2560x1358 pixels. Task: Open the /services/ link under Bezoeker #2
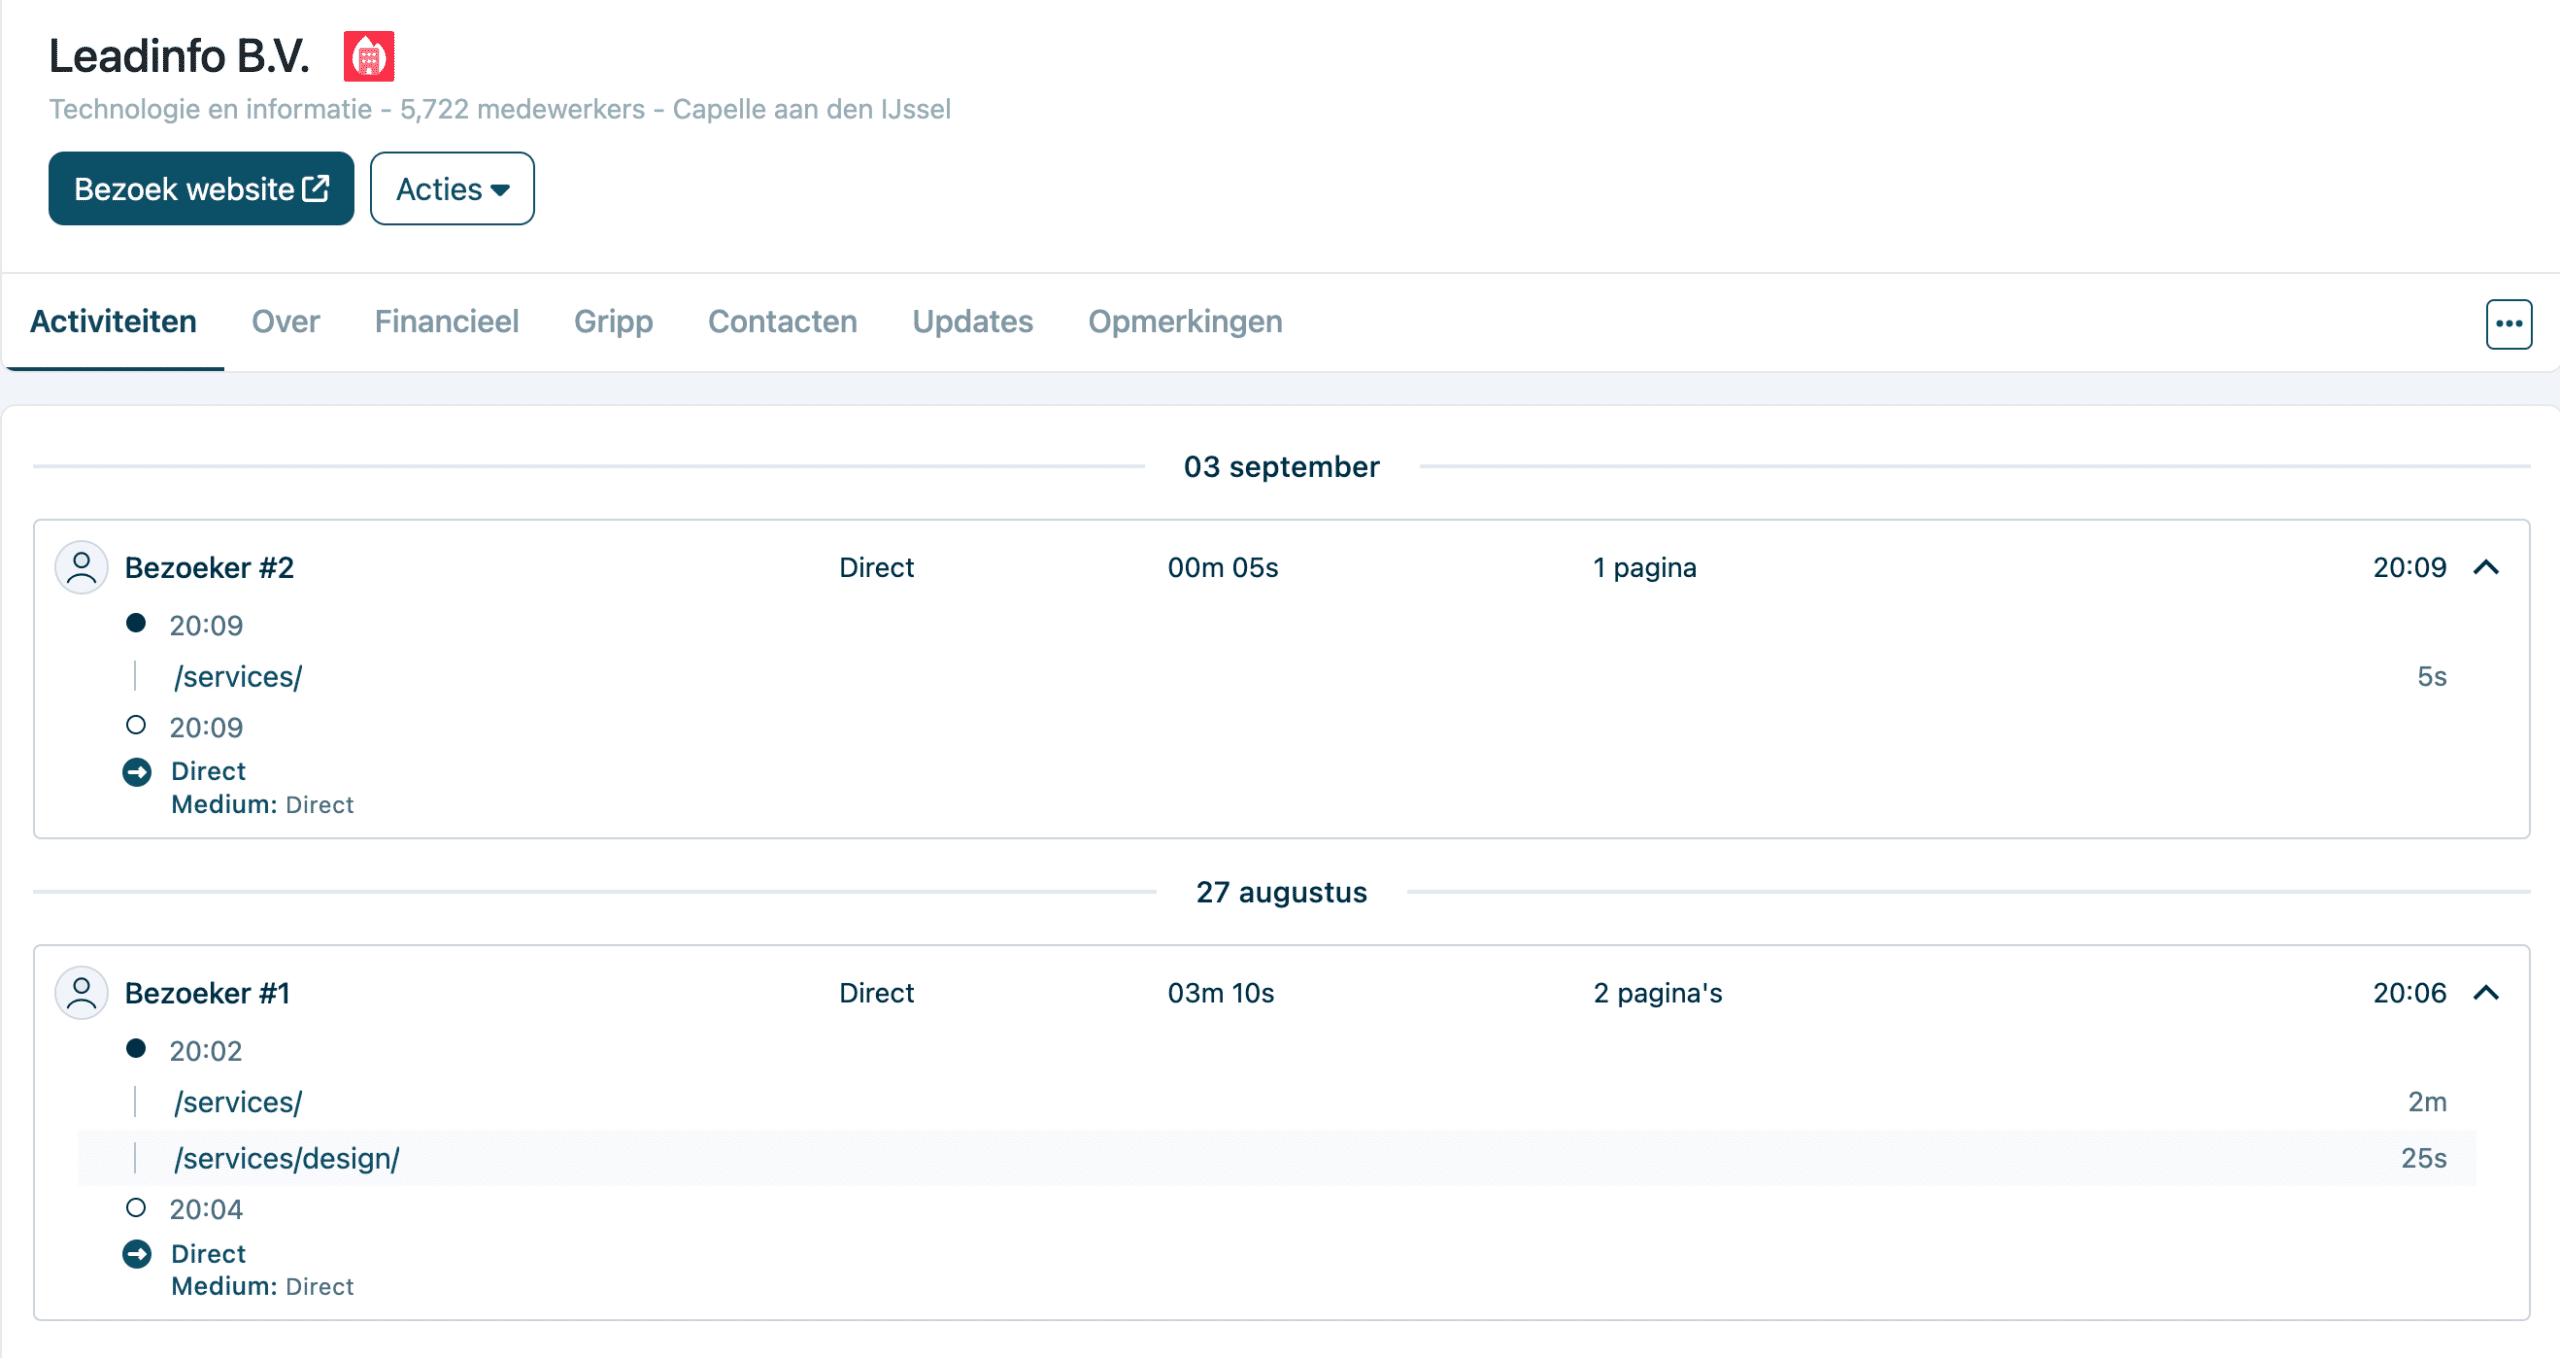[238, 676]
